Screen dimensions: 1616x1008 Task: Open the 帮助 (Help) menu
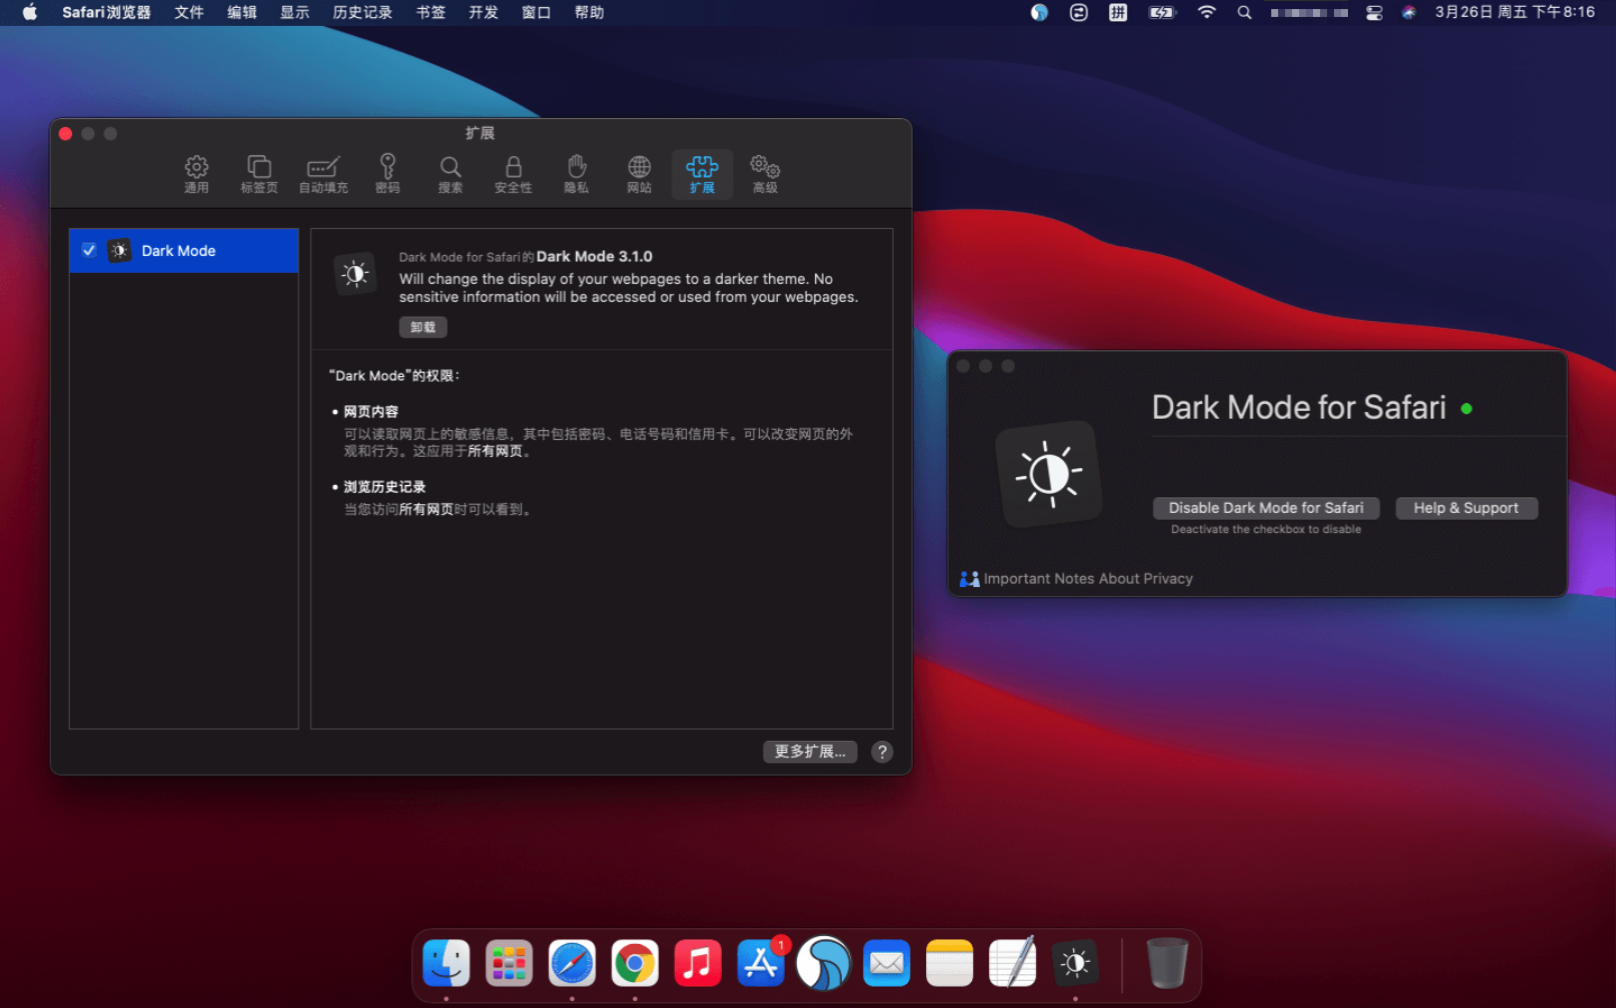coord(589,12)
